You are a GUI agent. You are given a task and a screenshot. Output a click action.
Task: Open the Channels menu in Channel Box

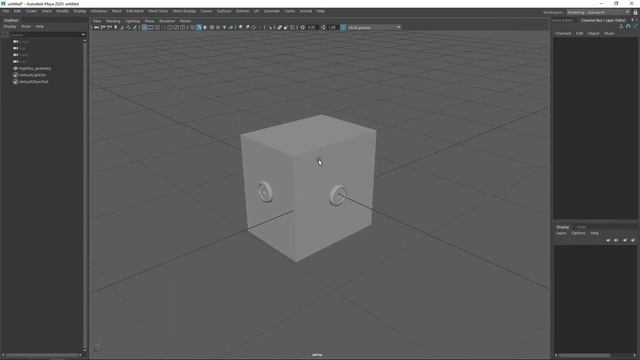[x=563, y=33]
